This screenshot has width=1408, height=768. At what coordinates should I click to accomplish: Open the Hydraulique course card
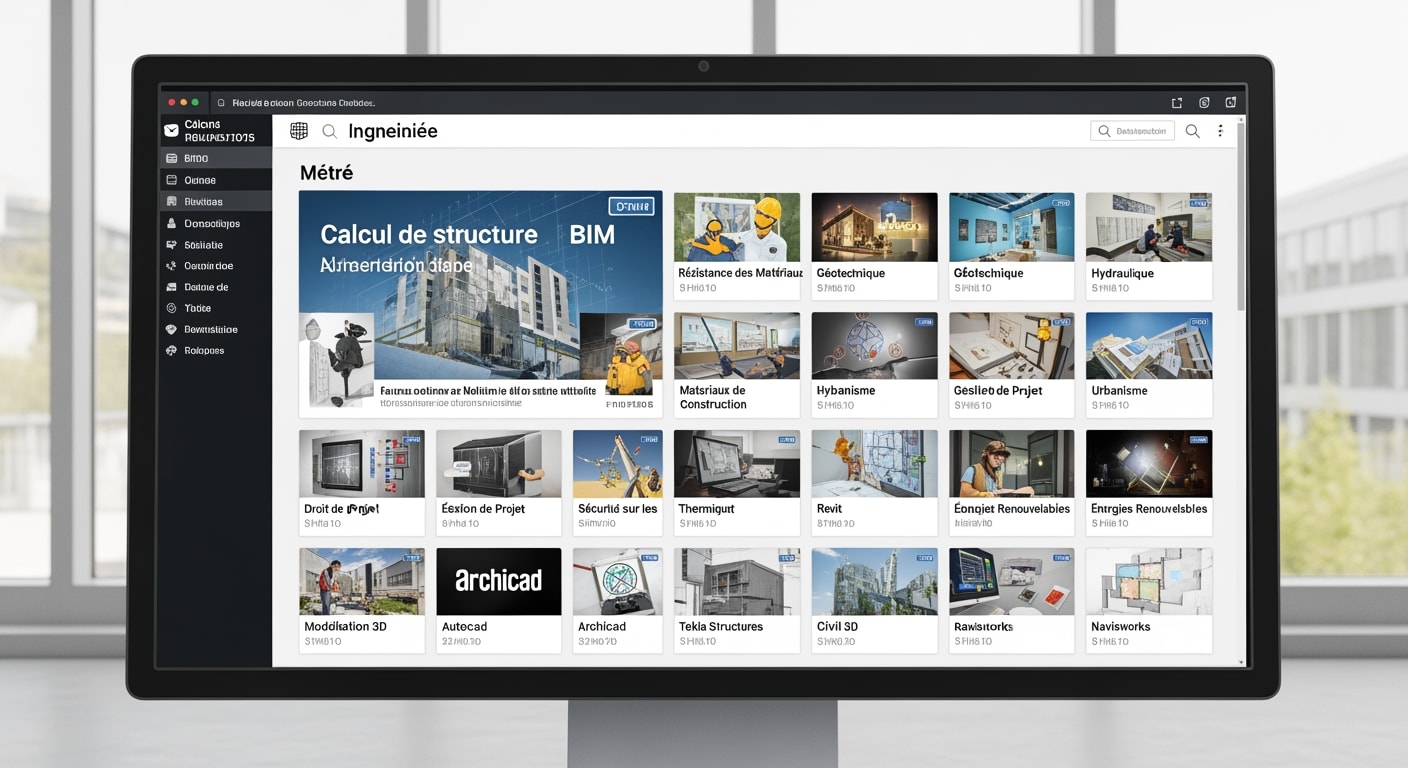coord(1149,246)
